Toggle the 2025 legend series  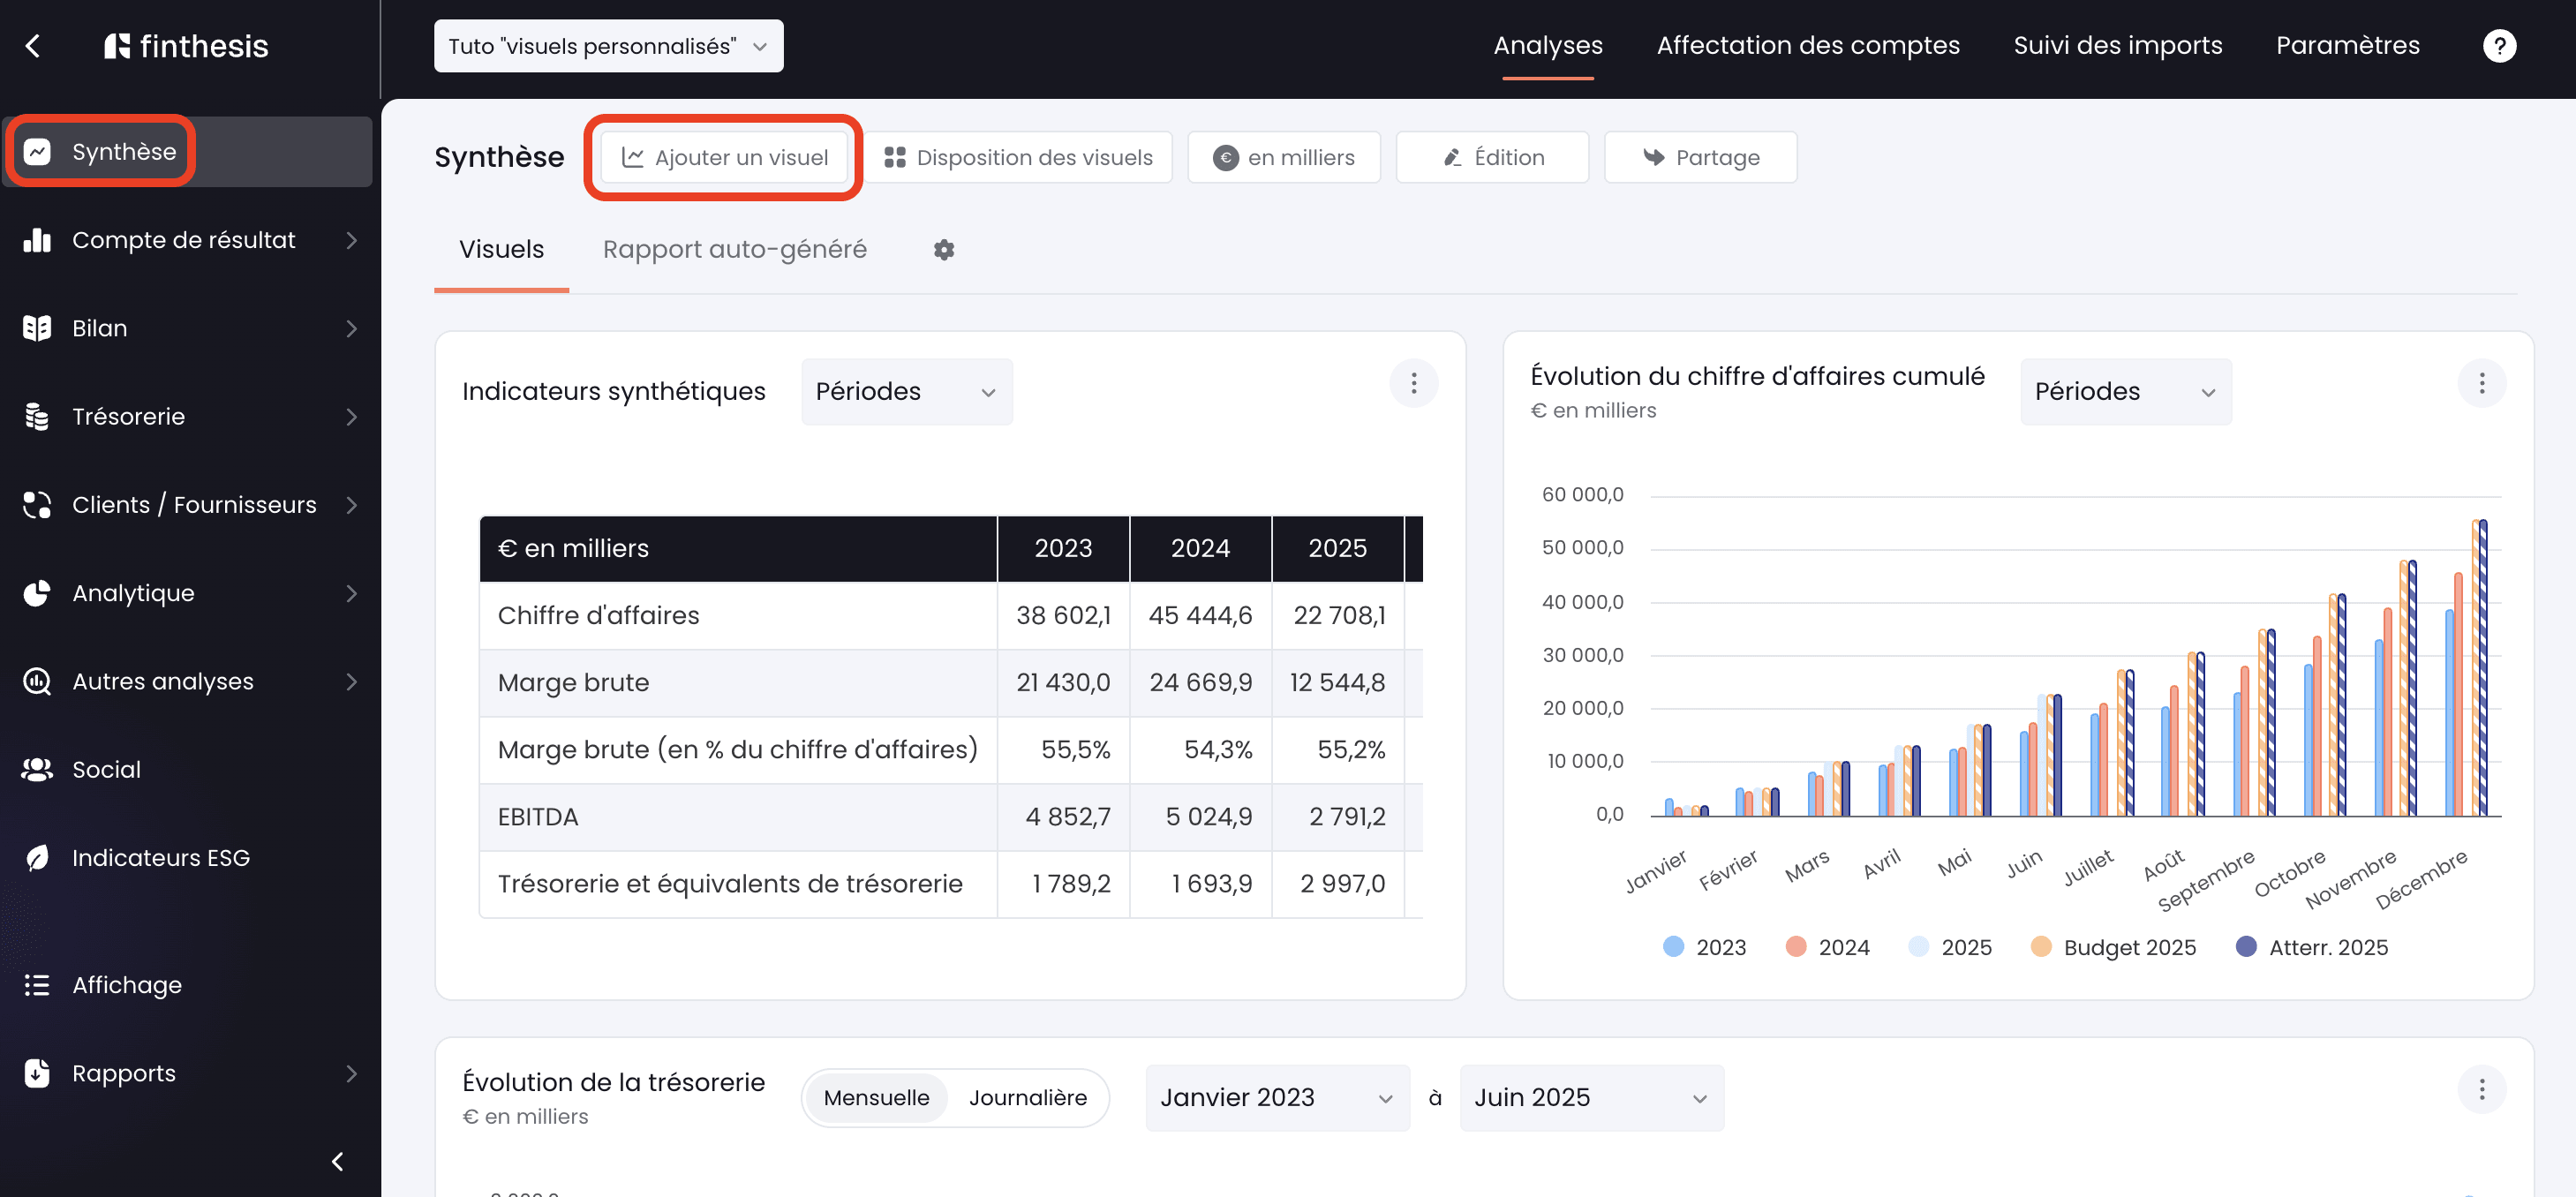[1950, 947]
